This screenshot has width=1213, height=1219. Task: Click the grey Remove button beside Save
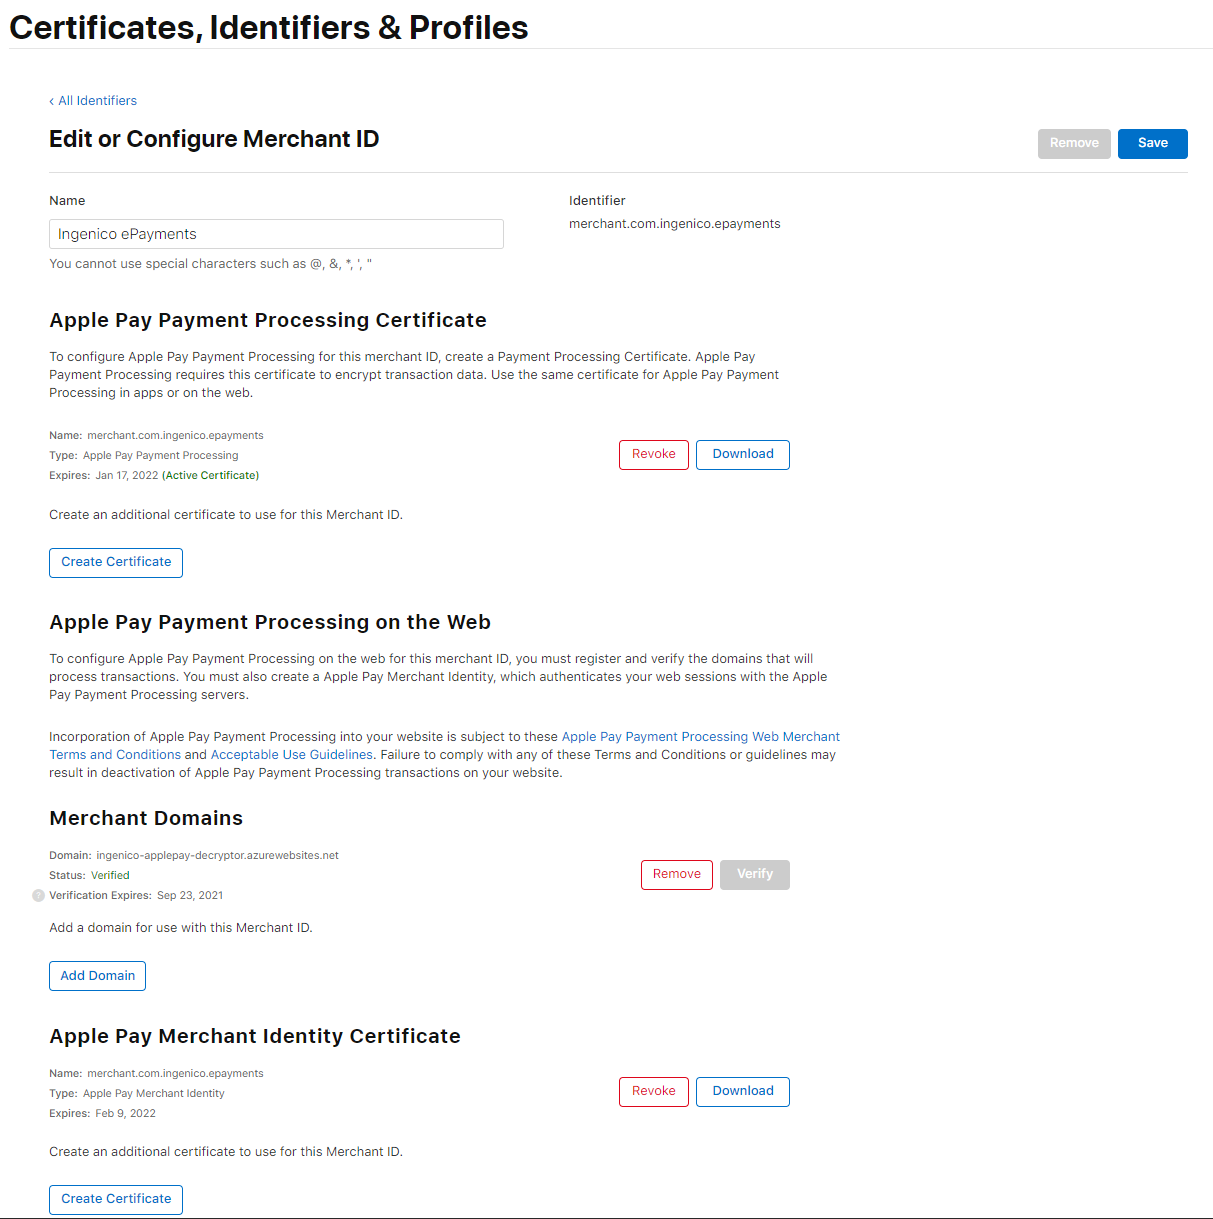click(x=1074, y=144)
